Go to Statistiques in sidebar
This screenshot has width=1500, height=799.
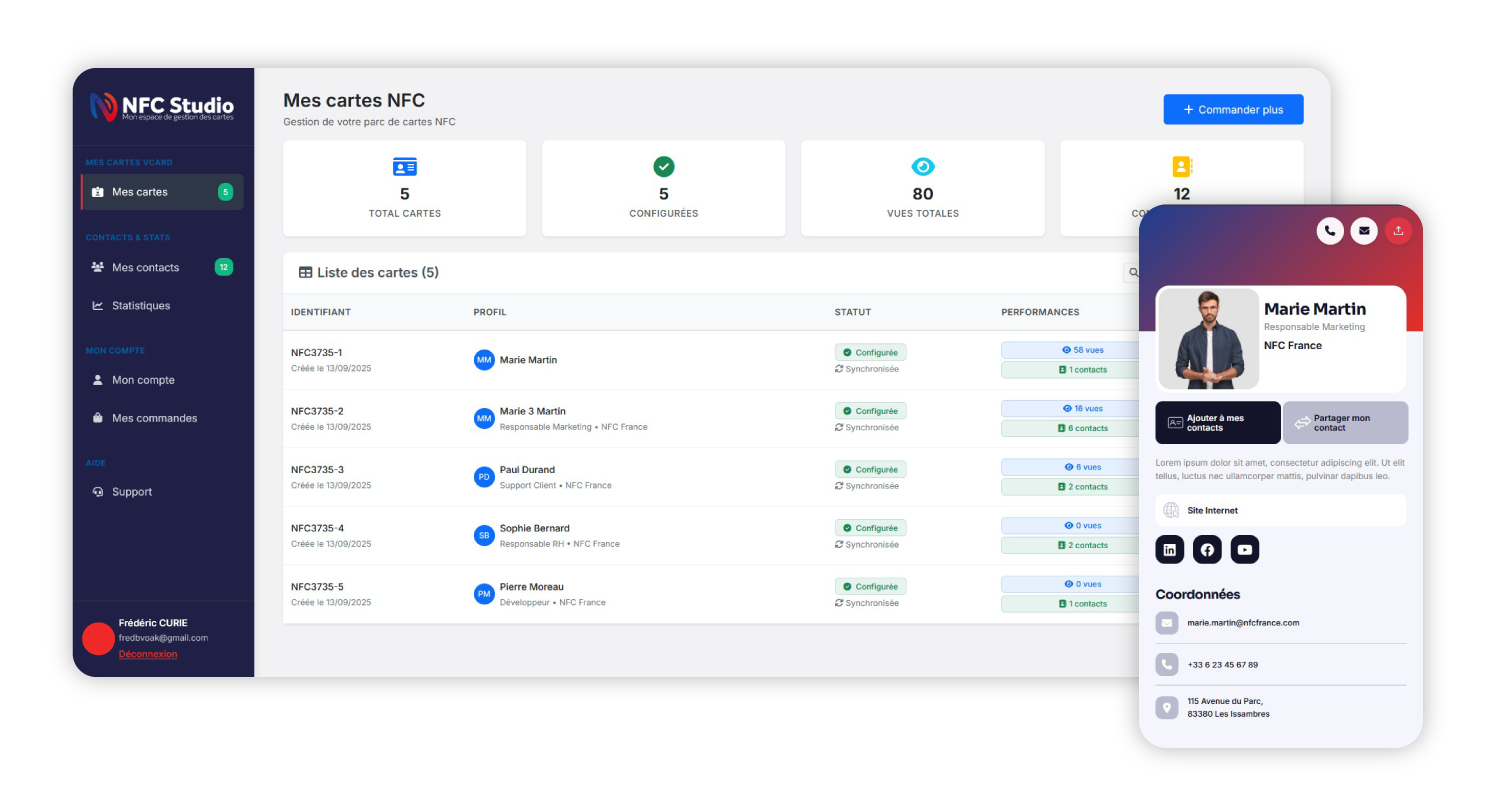[x=141, y=306]
